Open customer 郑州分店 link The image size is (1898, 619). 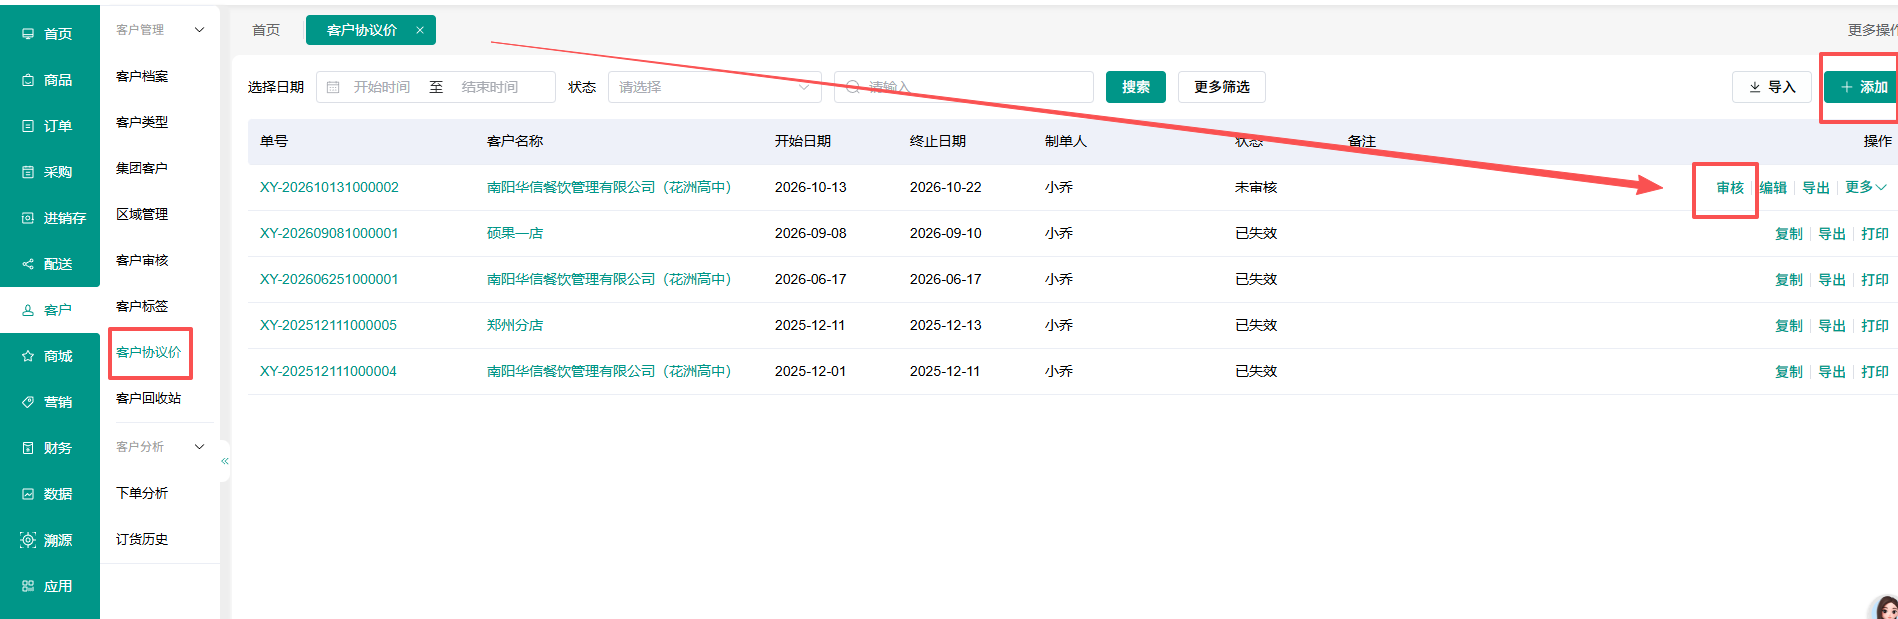pos(515,325)
